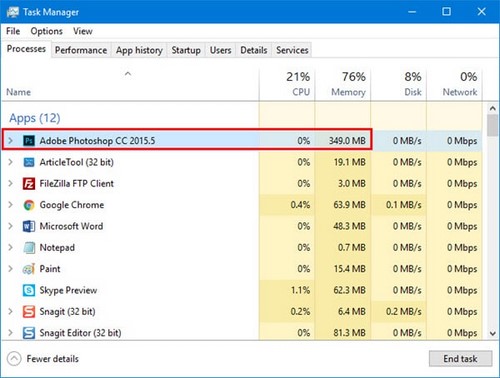
Task: Select the Microsoft Word process name
Action: click(71, 226)
